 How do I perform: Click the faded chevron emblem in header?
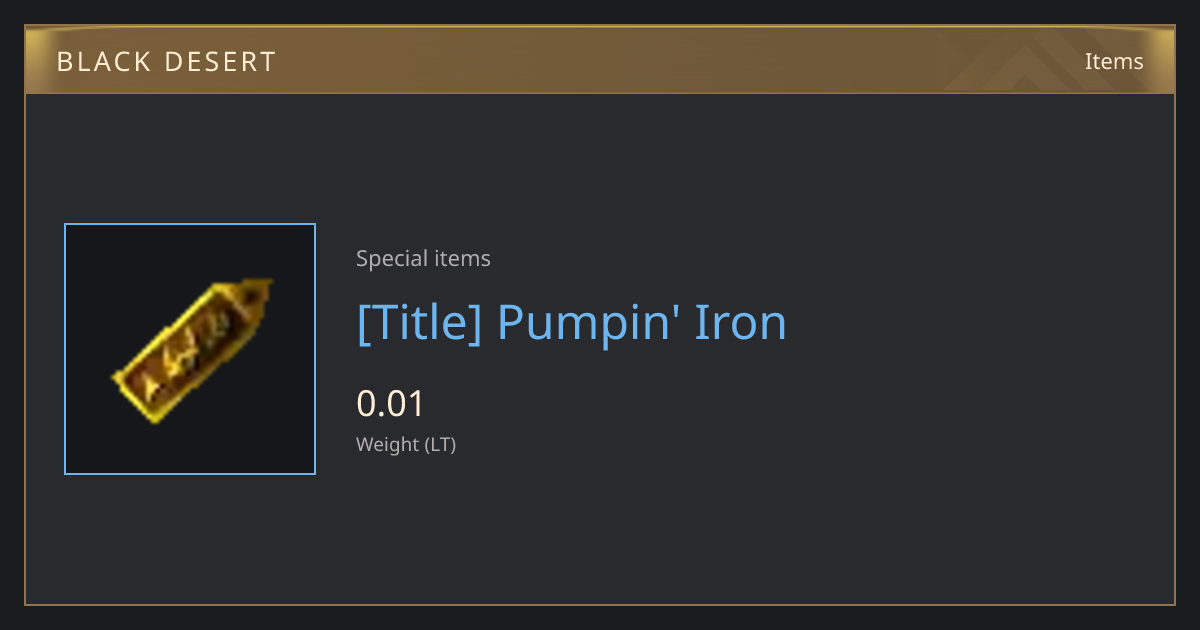(1040, 60)
